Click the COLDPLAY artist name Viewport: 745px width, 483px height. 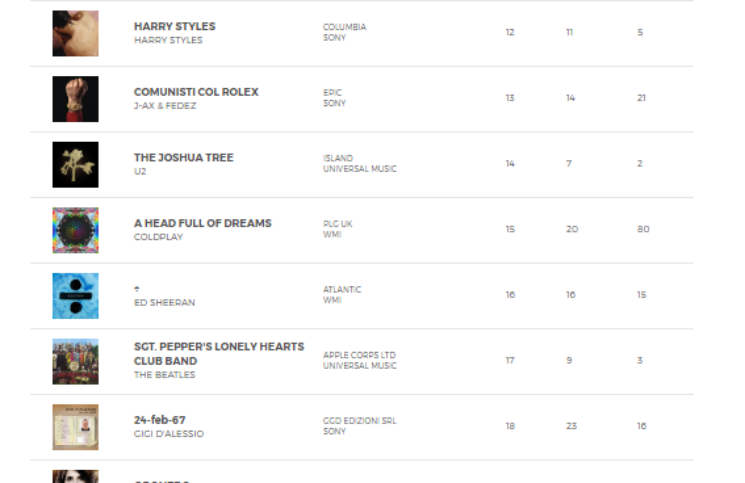[157, 237]
